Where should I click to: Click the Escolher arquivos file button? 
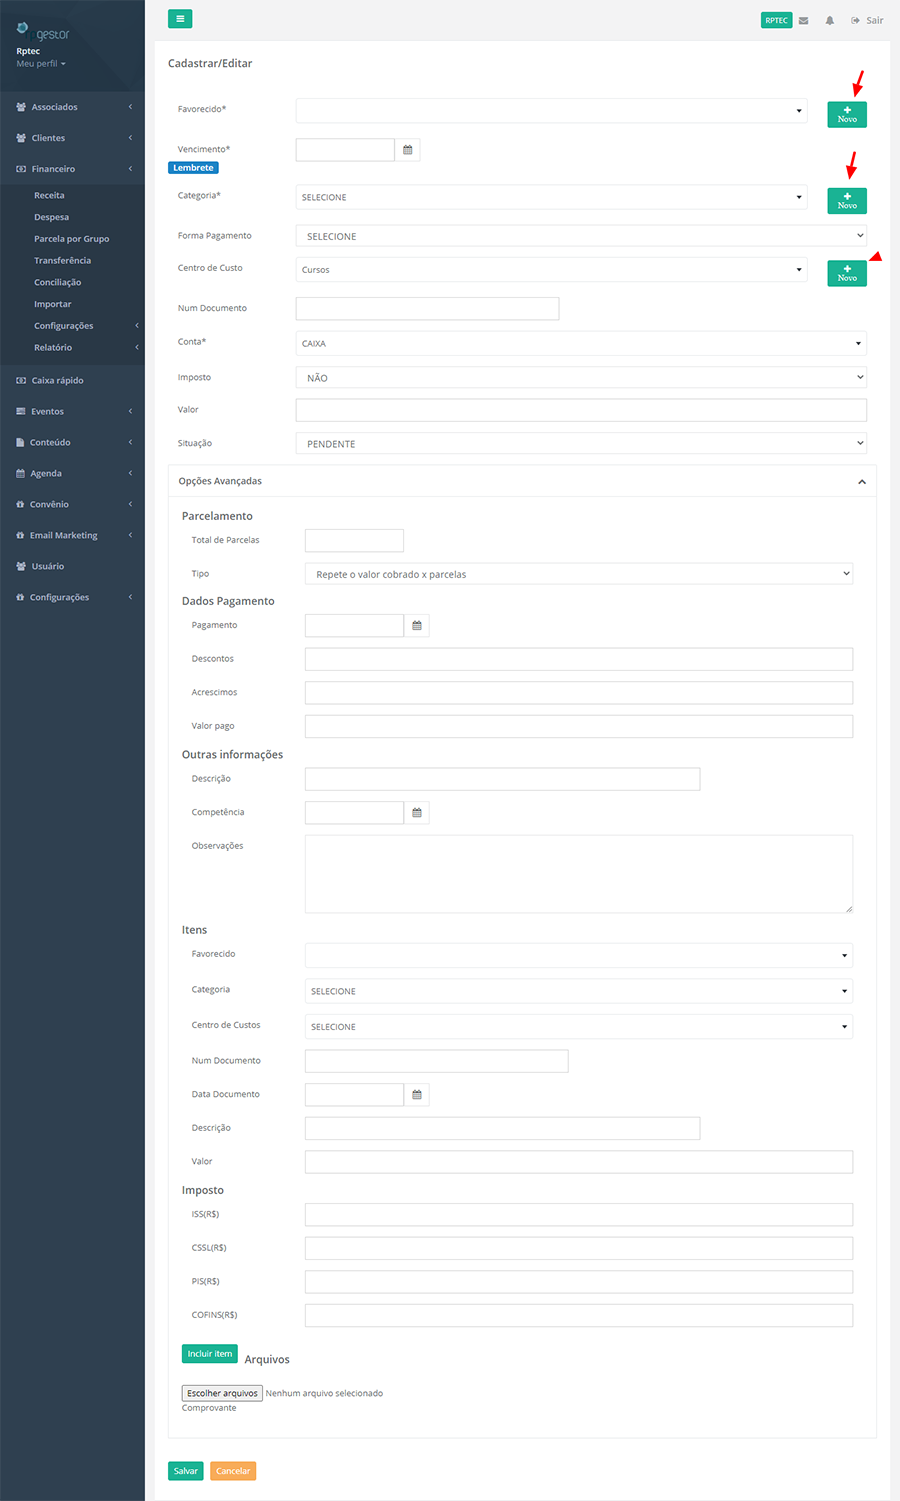point(222,1393)
